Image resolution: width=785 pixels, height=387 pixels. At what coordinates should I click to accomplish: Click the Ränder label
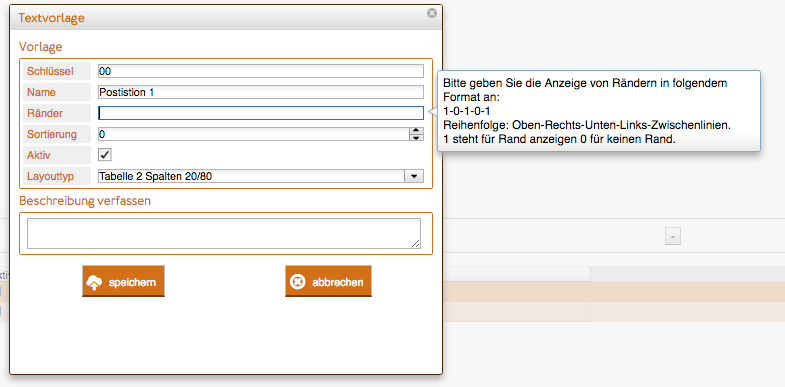coord(45,113)
